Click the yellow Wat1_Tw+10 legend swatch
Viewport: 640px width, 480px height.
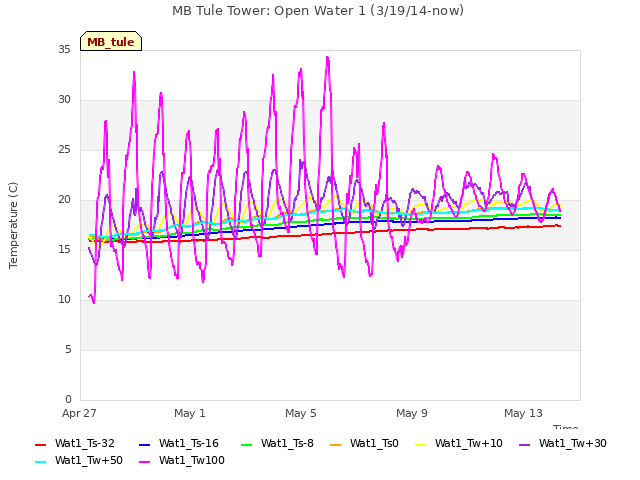pos(420,444)
